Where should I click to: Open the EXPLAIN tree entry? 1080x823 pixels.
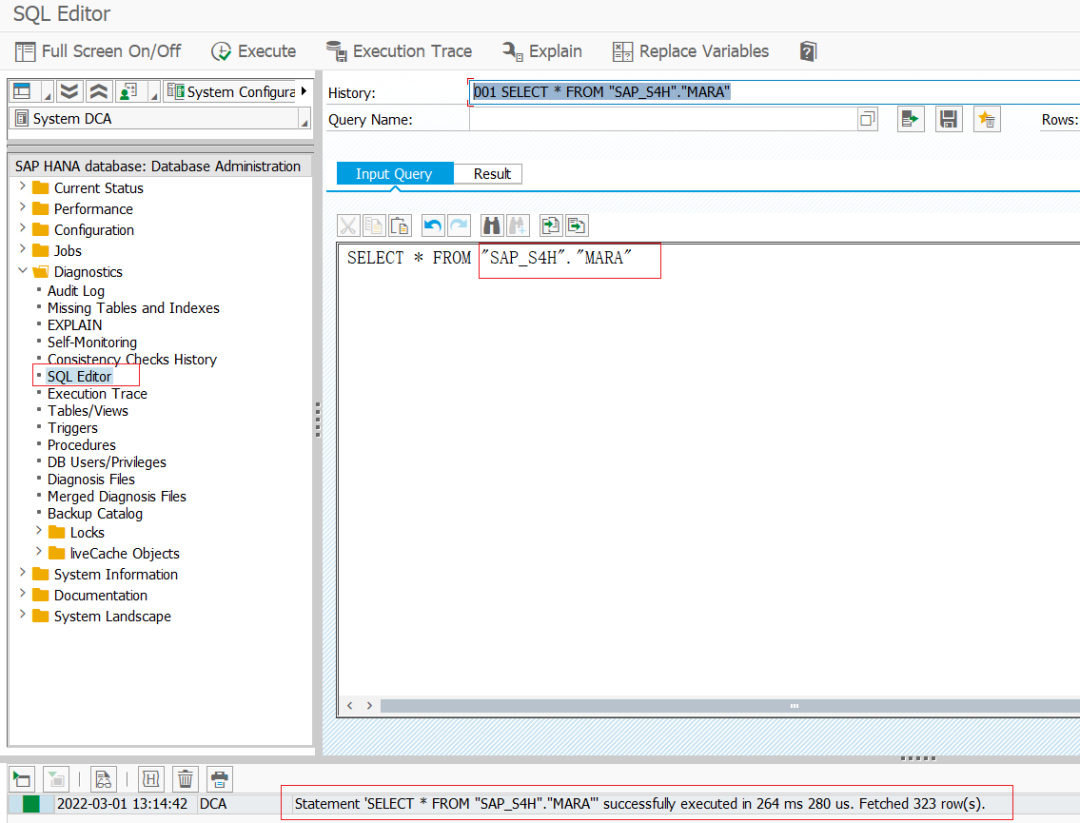[x=74, y=325]
